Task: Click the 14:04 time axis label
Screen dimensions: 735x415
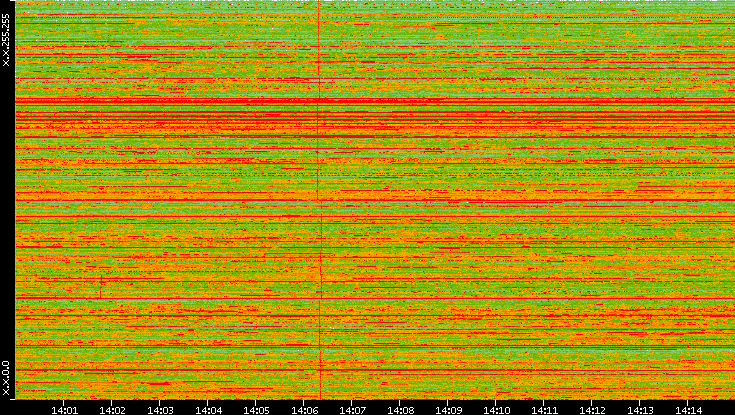Action: click(x=208, y=411)
